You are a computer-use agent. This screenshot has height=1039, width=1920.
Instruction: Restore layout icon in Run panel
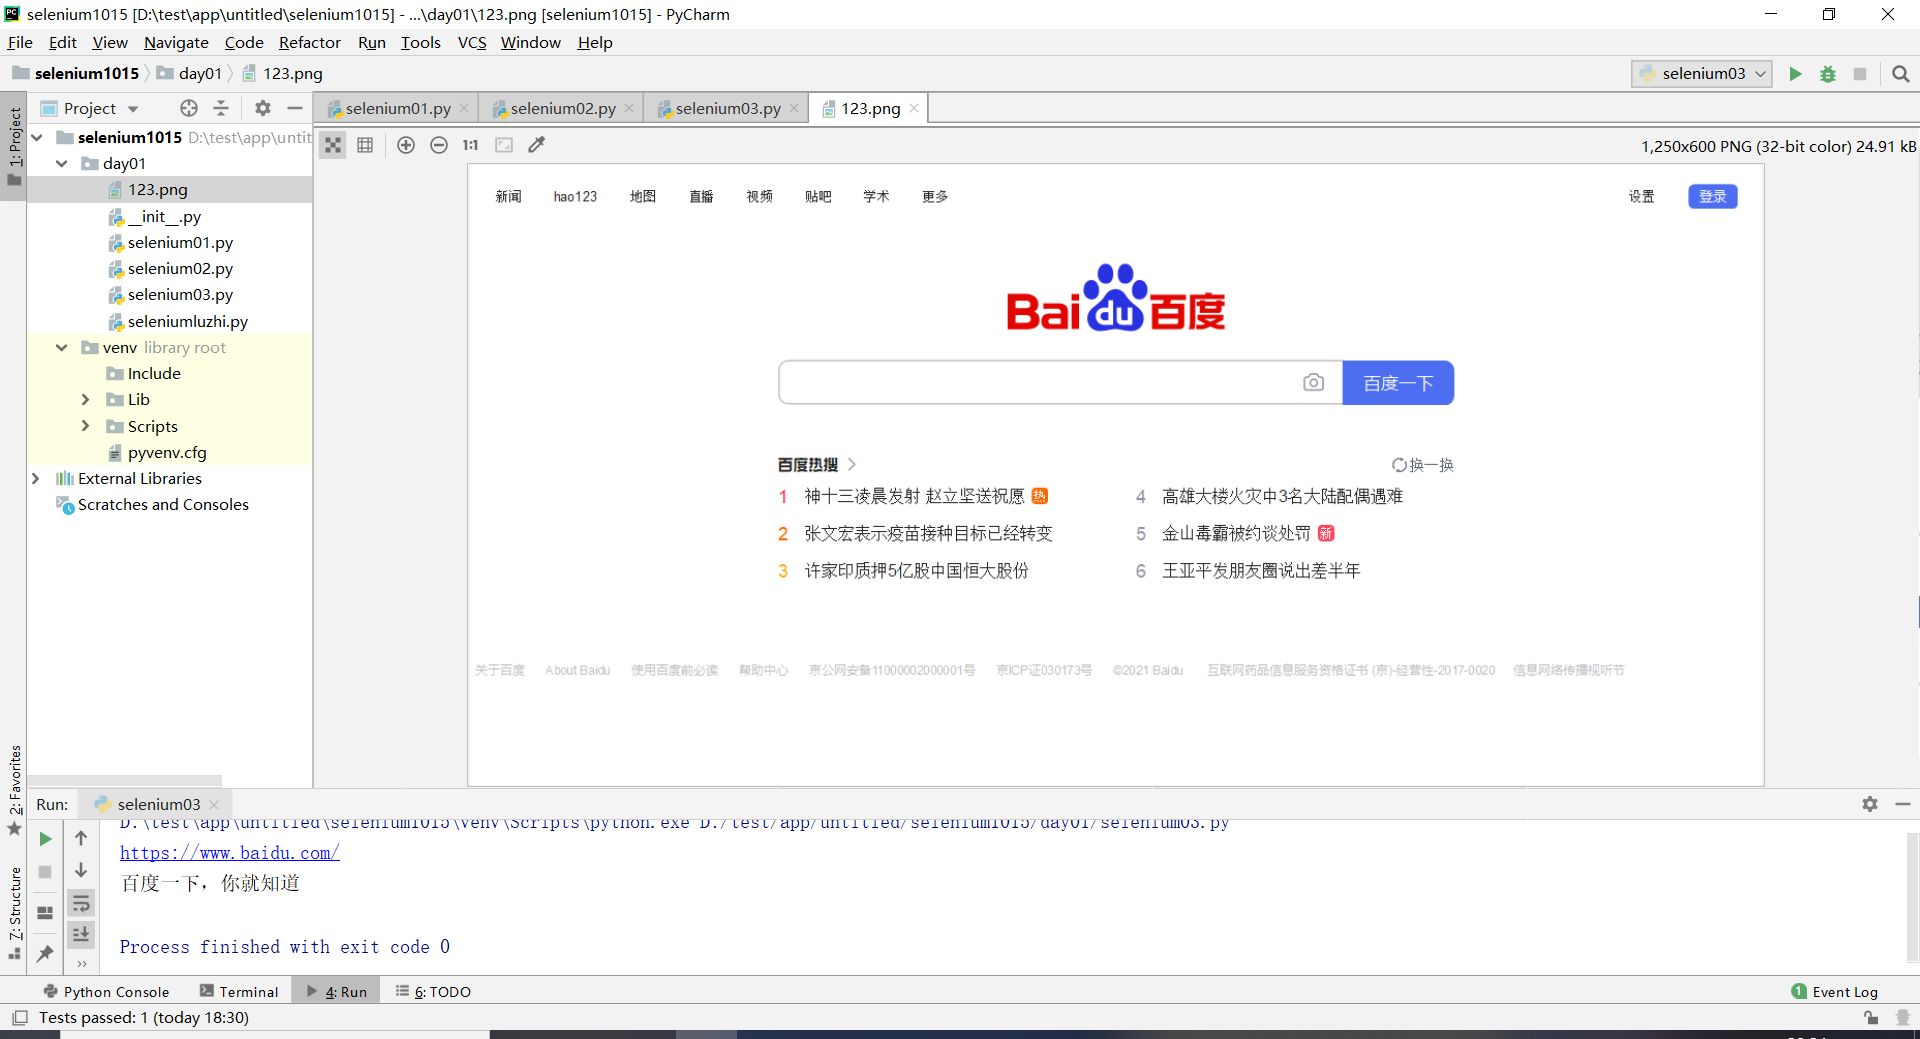pos(45,913)
